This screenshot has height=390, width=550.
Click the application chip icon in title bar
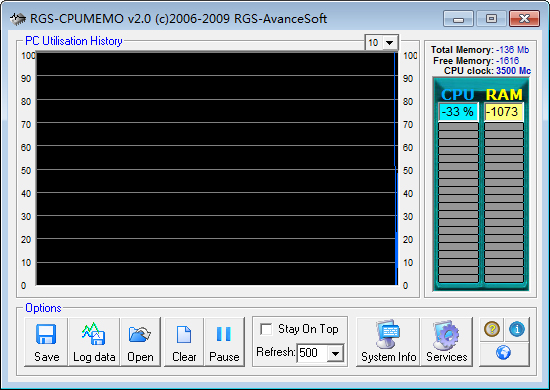(x=18, y=19)
